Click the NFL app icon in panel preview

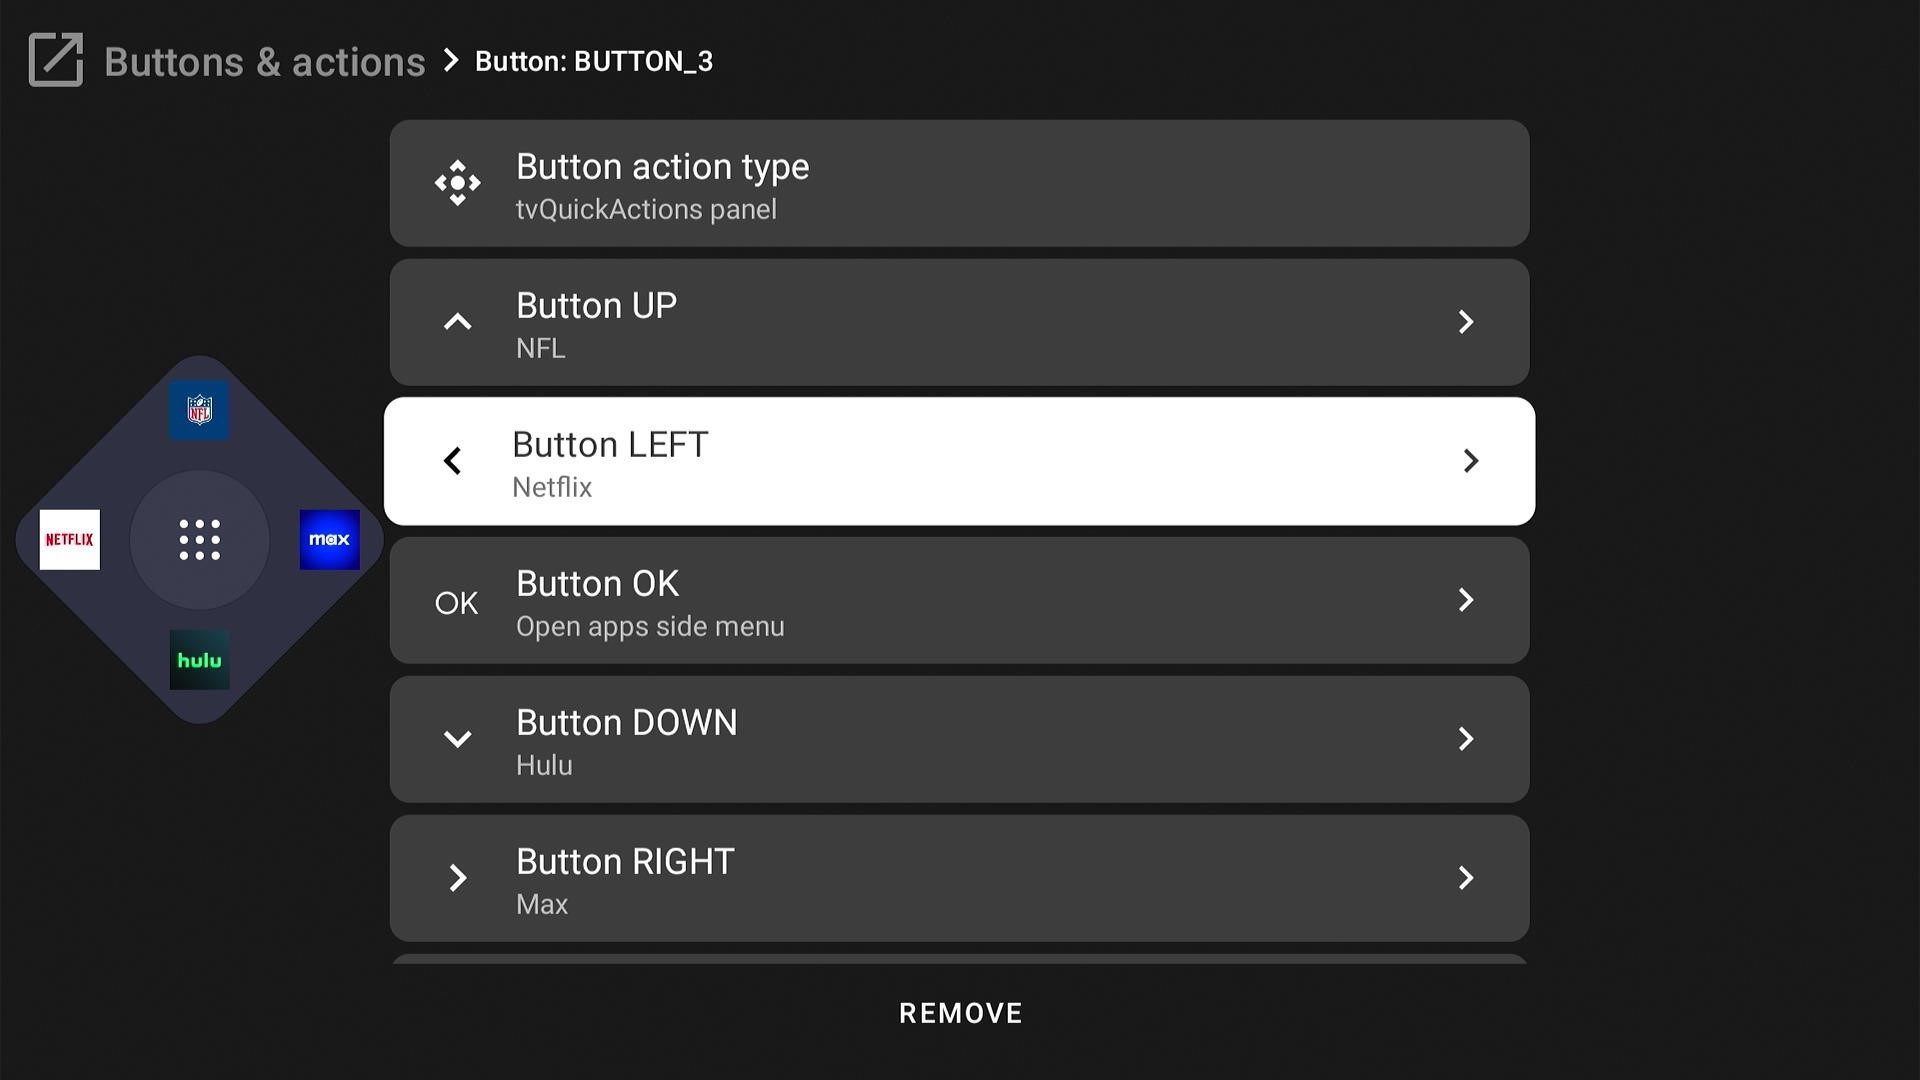click(199, 410)
